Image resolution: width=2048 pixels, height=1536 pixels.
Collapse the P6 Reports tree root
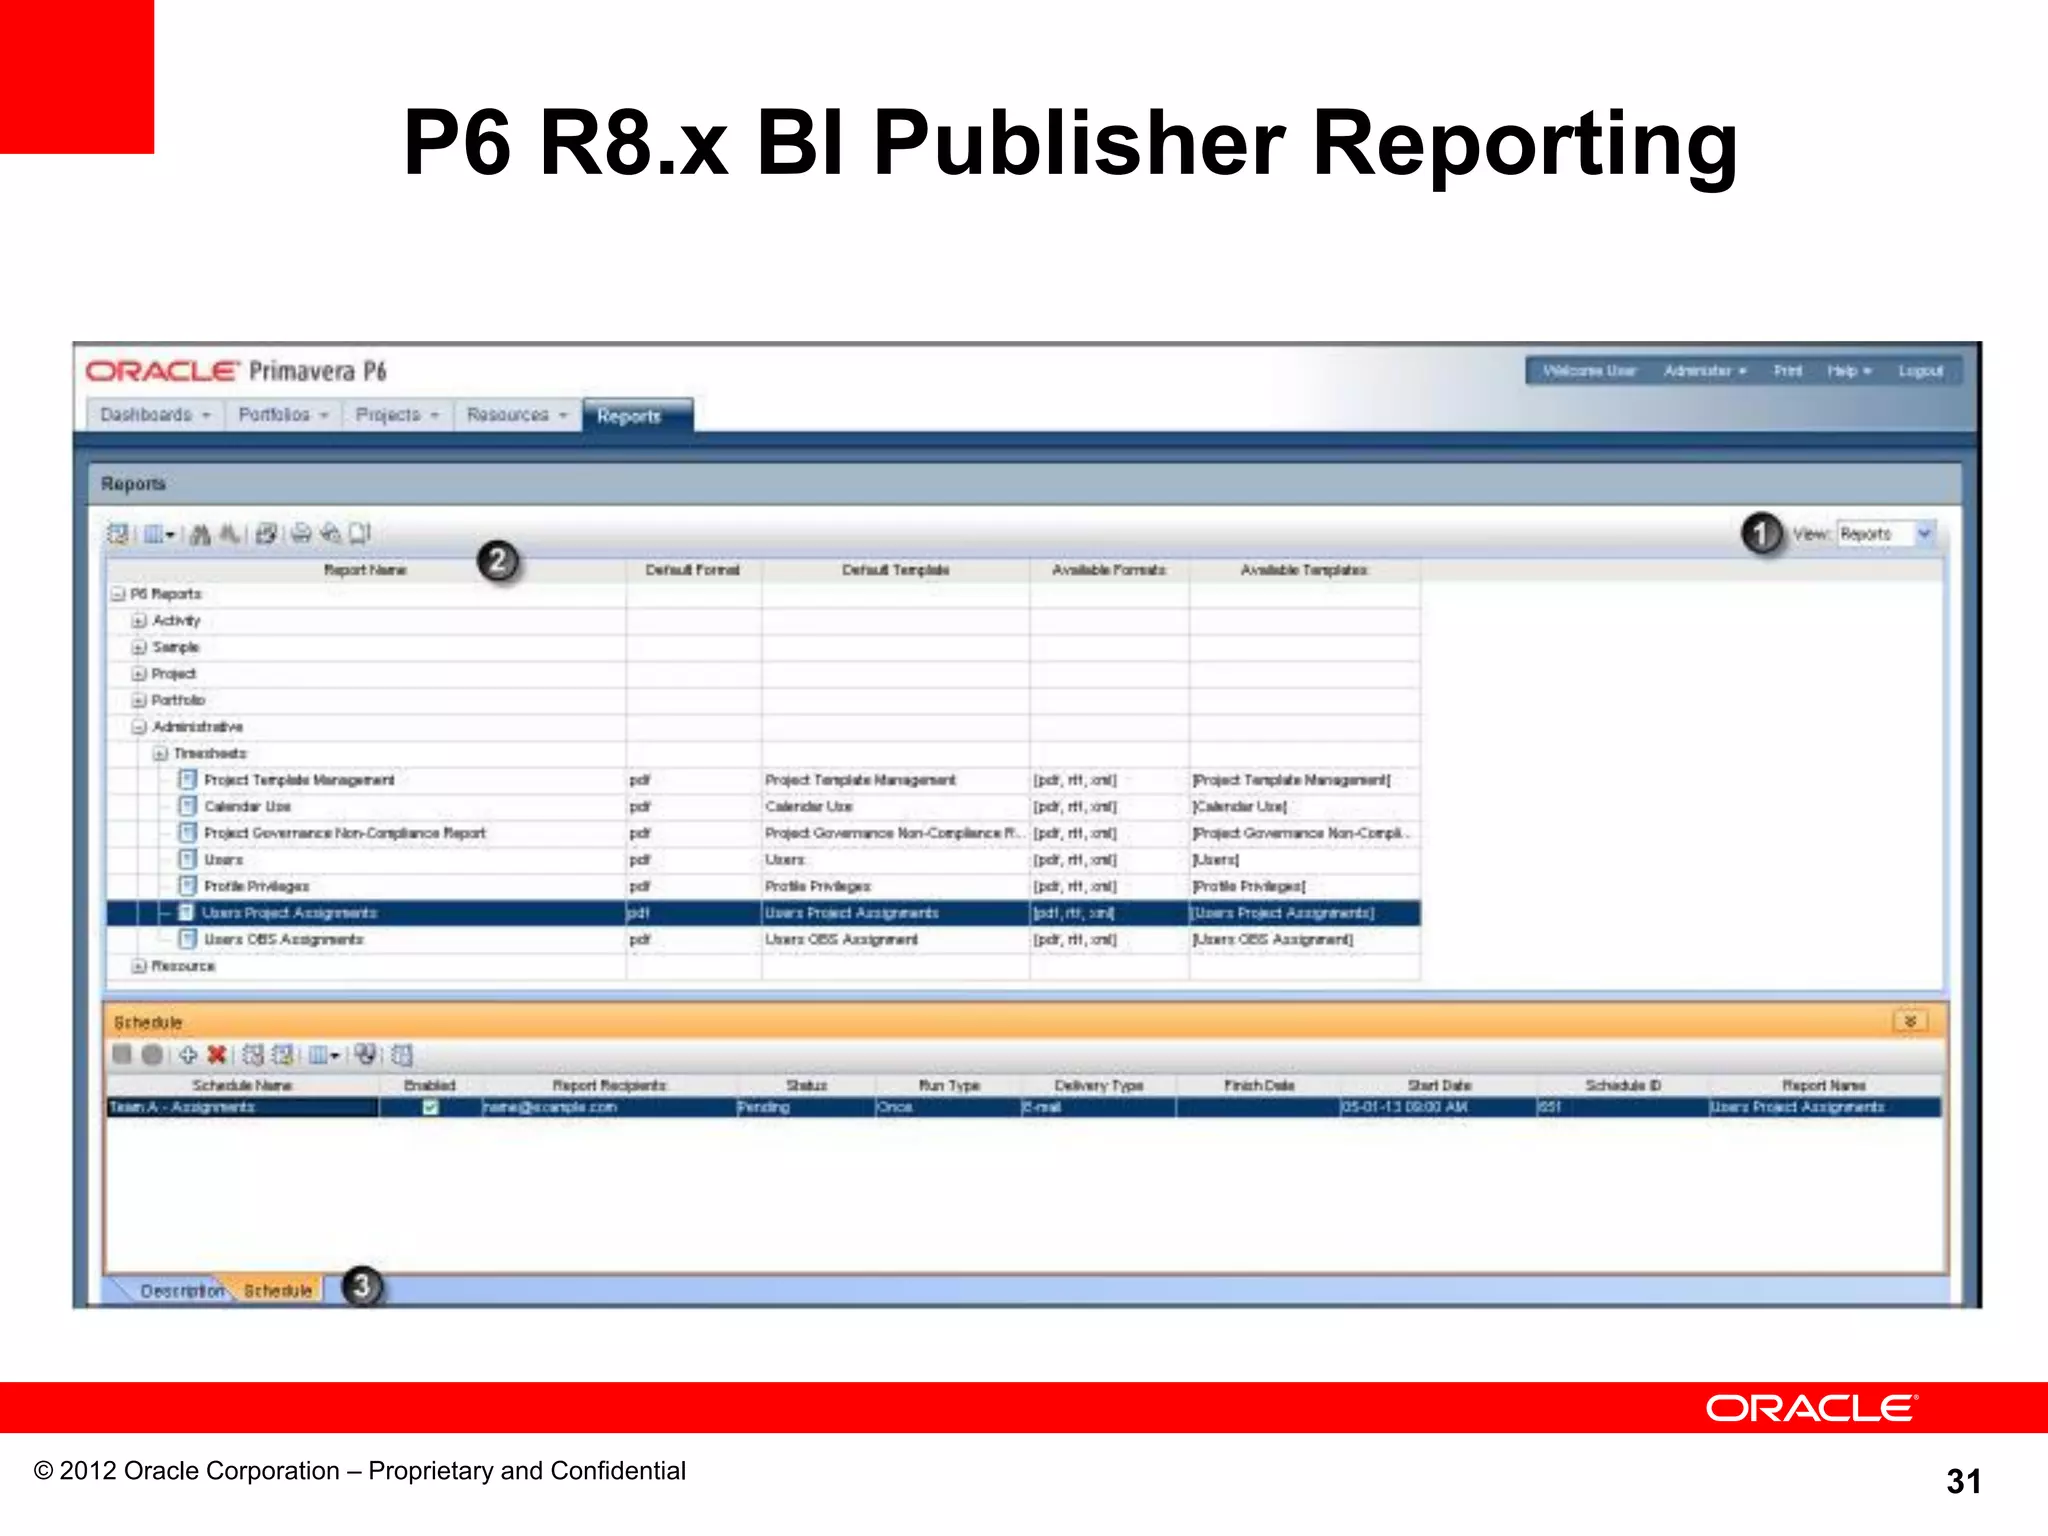[118, 594]
